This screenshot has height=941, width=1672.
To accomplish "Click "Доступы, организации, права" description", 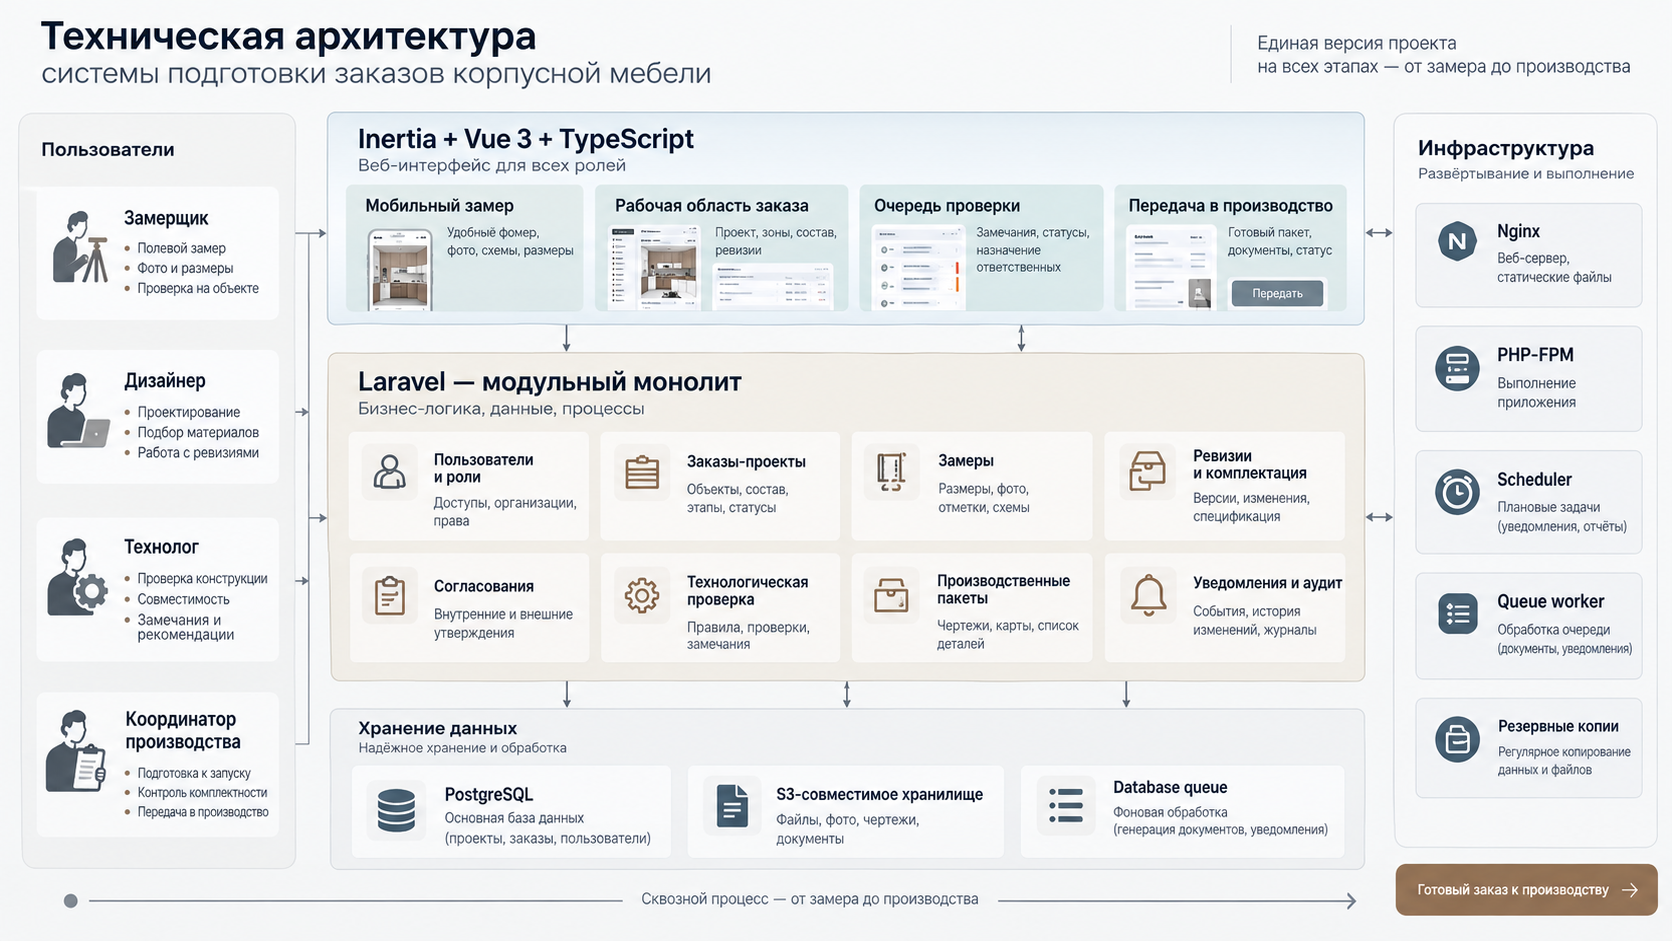I will coord(505,511).
